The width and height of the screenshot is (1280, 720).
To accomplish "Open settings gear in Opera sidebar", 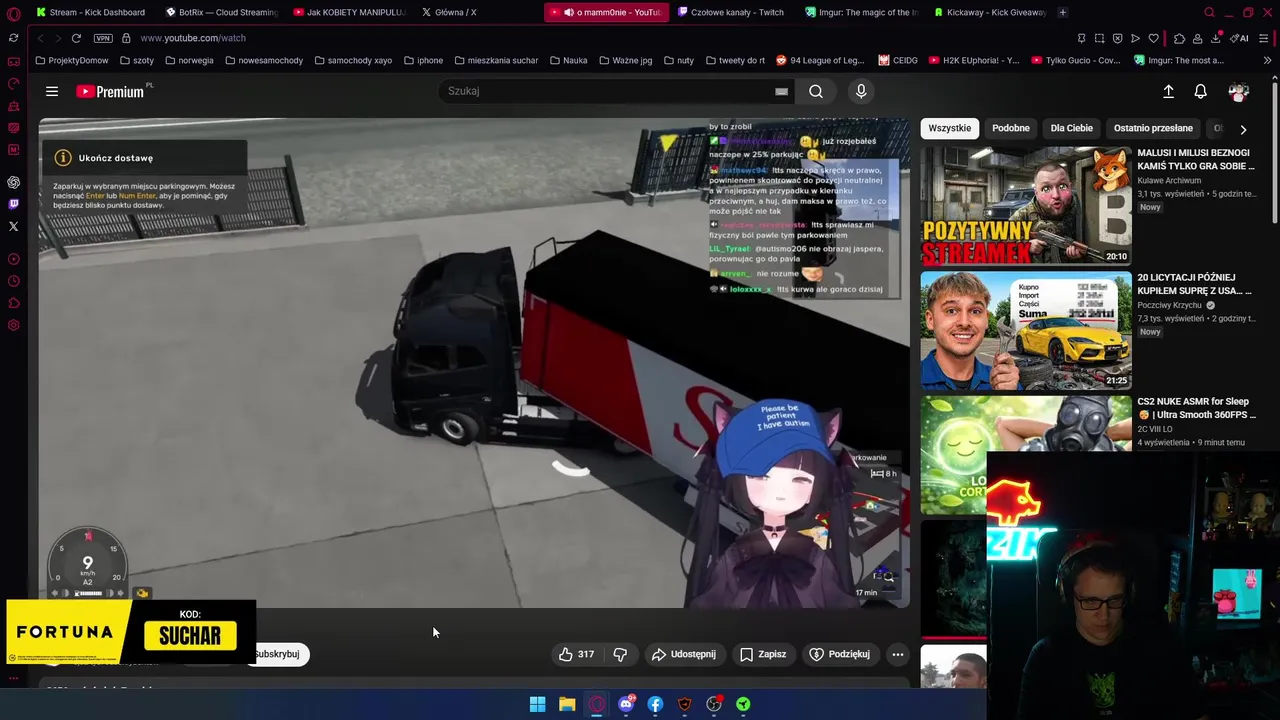I will [x=13, y=325].
